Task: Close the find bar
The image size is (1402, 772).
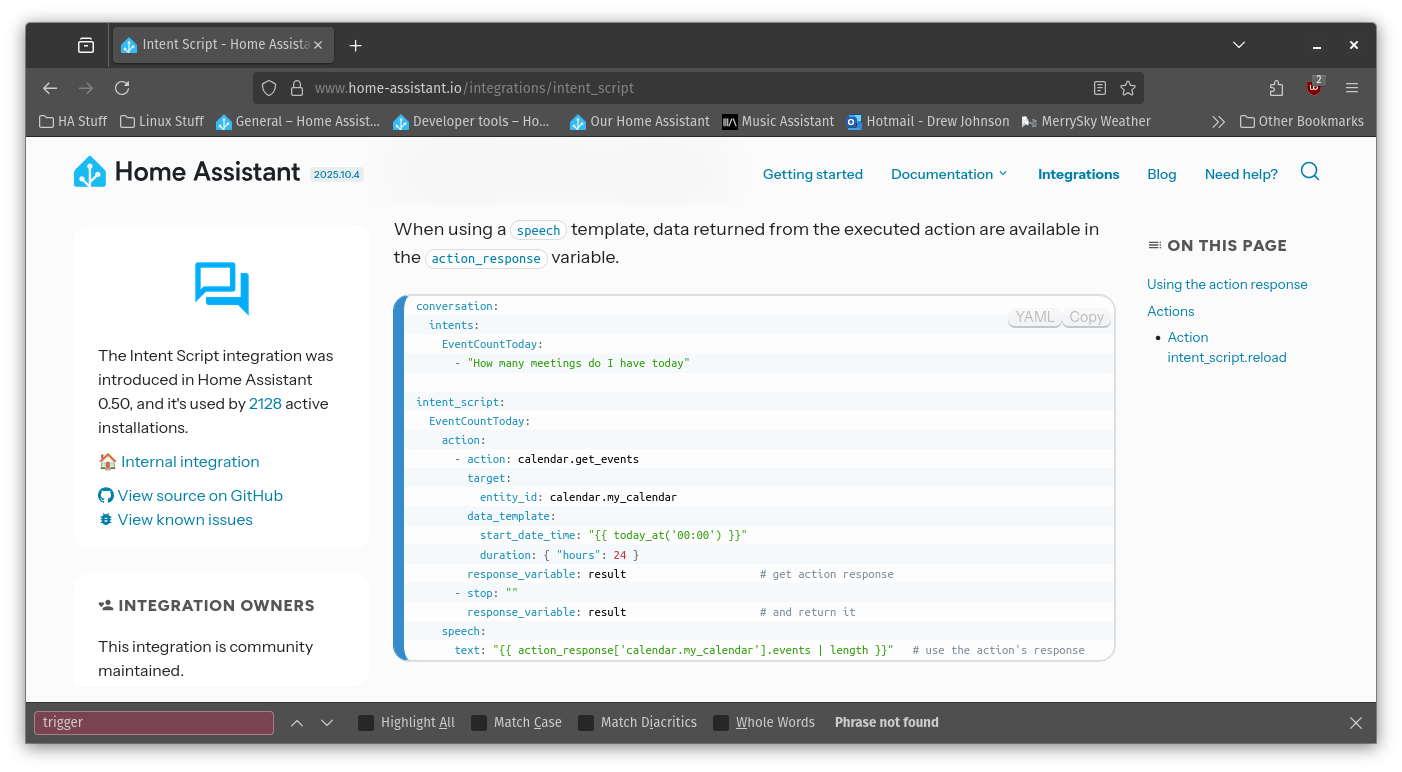Action: pos(1355,723)
